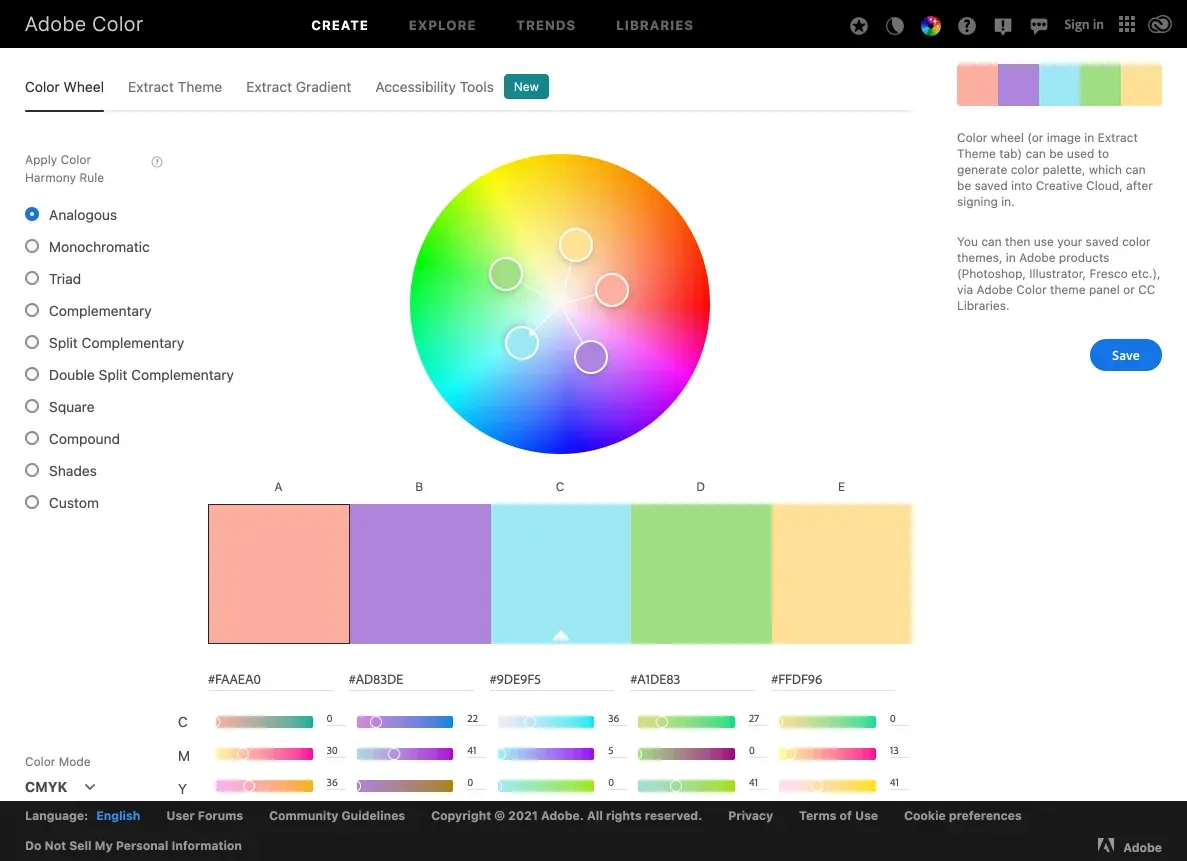Click the feedback announcement icon
1187x861 pixels.
click(1003, 25)
